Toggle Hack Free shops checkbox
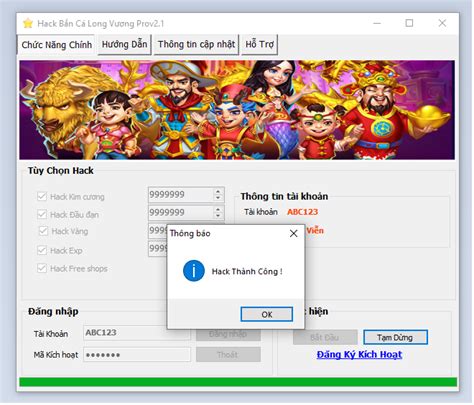The image size is (474, 405). (42, 268)
